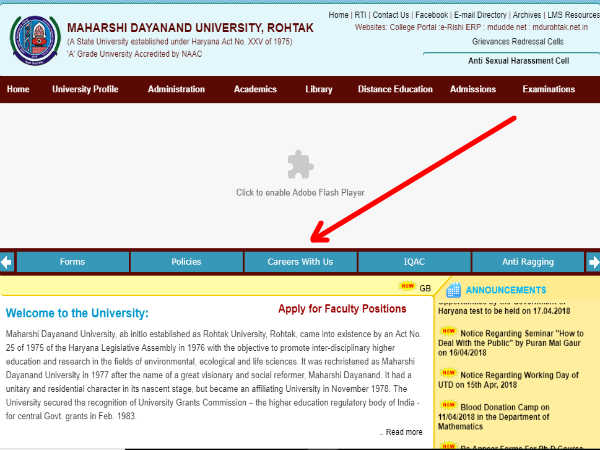Image resolution: width=600 pixels, height=450 pixels.
Task: Open the notice on Puran Mal Gaur seminar
Action: 510,343
